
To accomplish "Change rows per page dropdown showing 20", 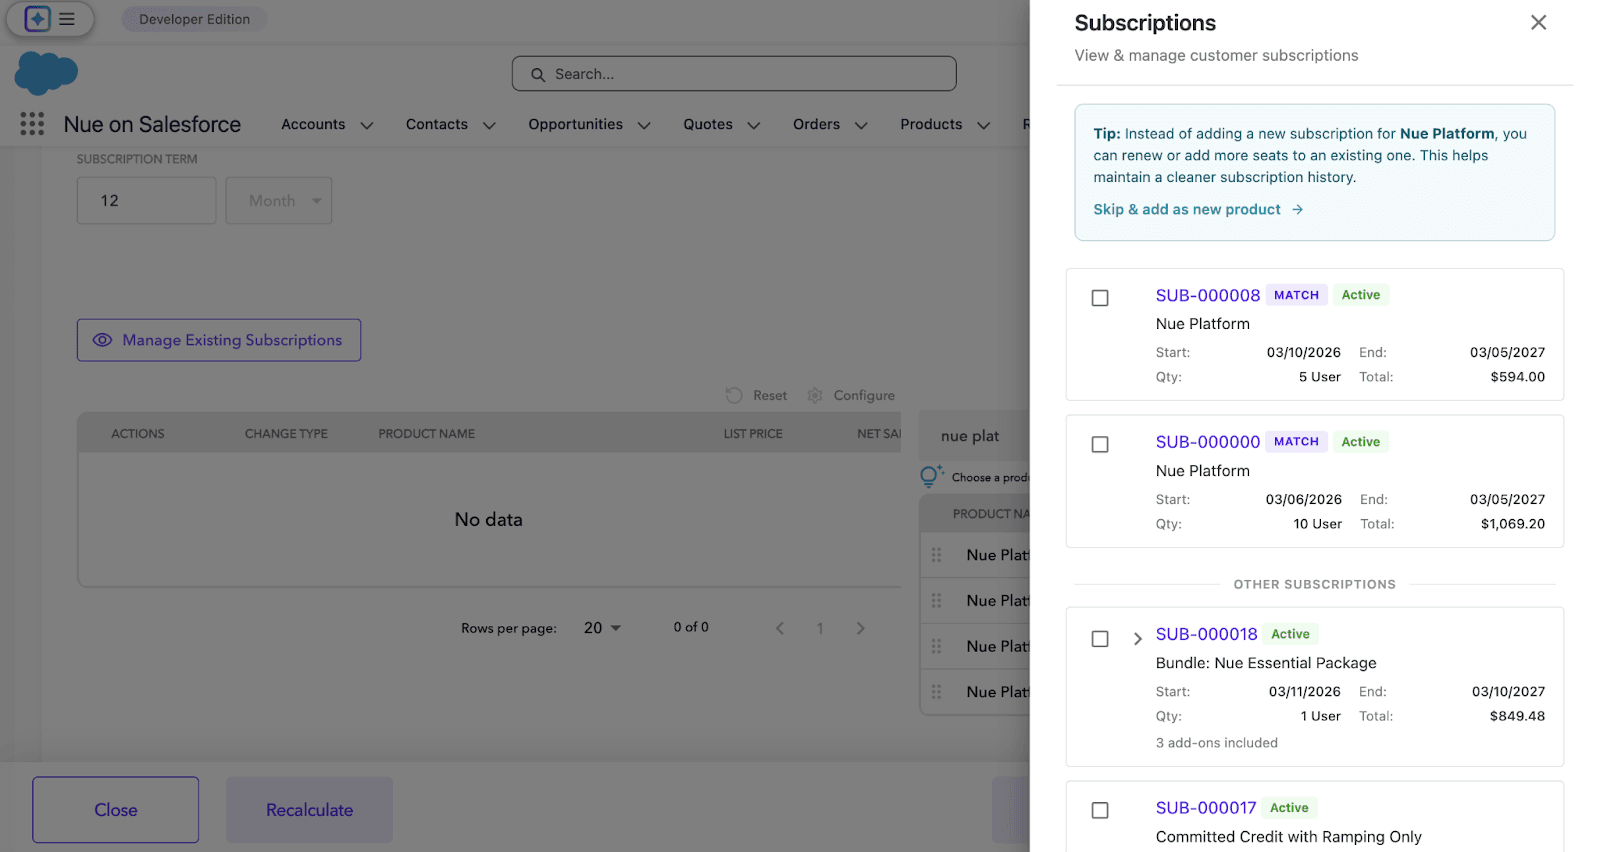I will point(602,628).
